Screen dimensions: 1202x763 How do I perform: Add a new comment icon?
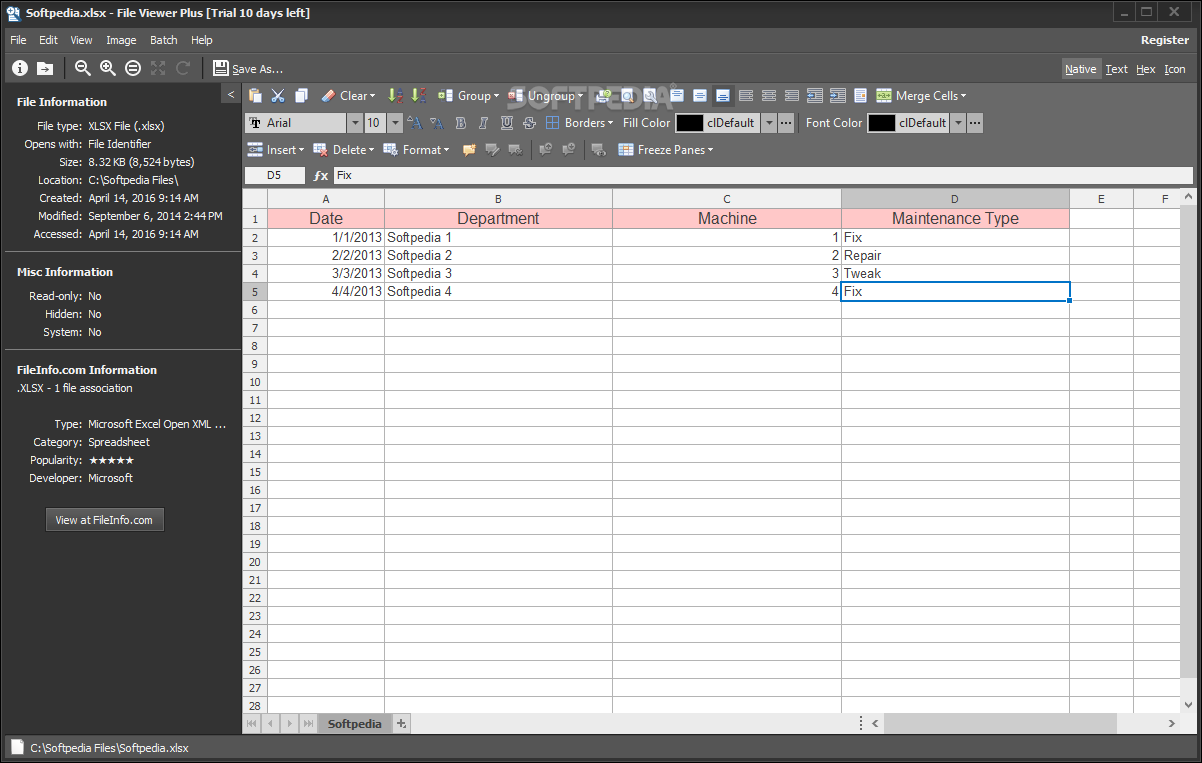point(468,150)
